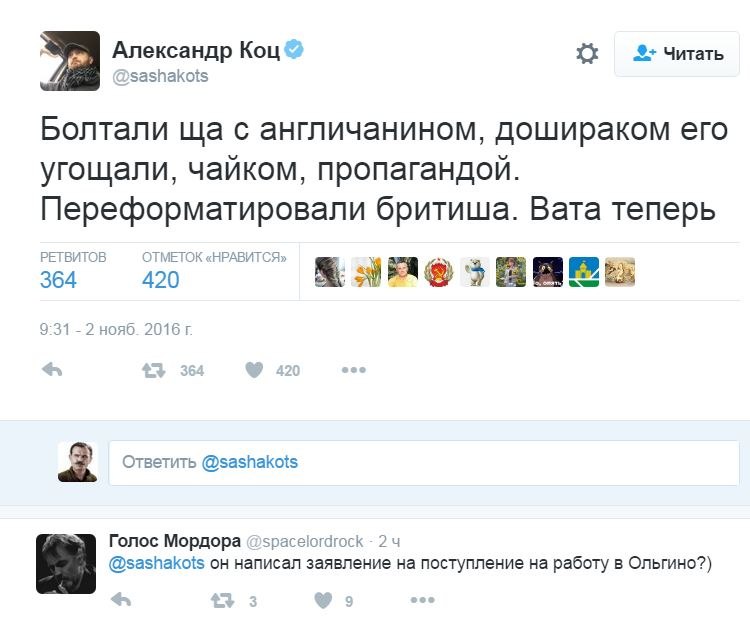Click the reply arrow under main tweet
This screenshot has width=750, height=623.
53,370
